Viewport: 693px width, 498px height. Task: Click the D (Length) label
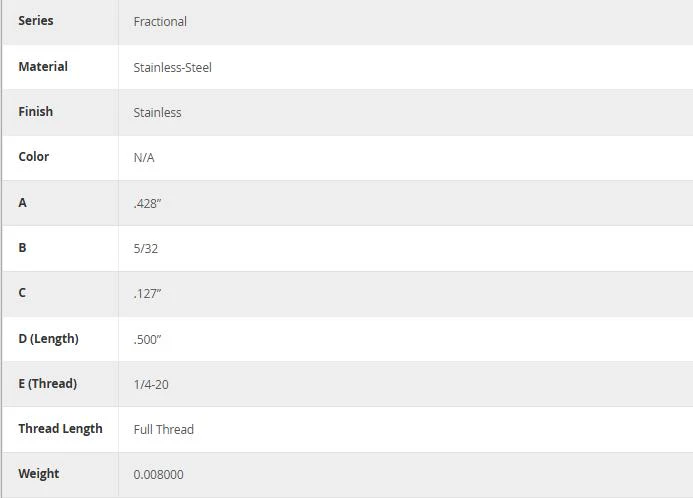tap(49, 339)
